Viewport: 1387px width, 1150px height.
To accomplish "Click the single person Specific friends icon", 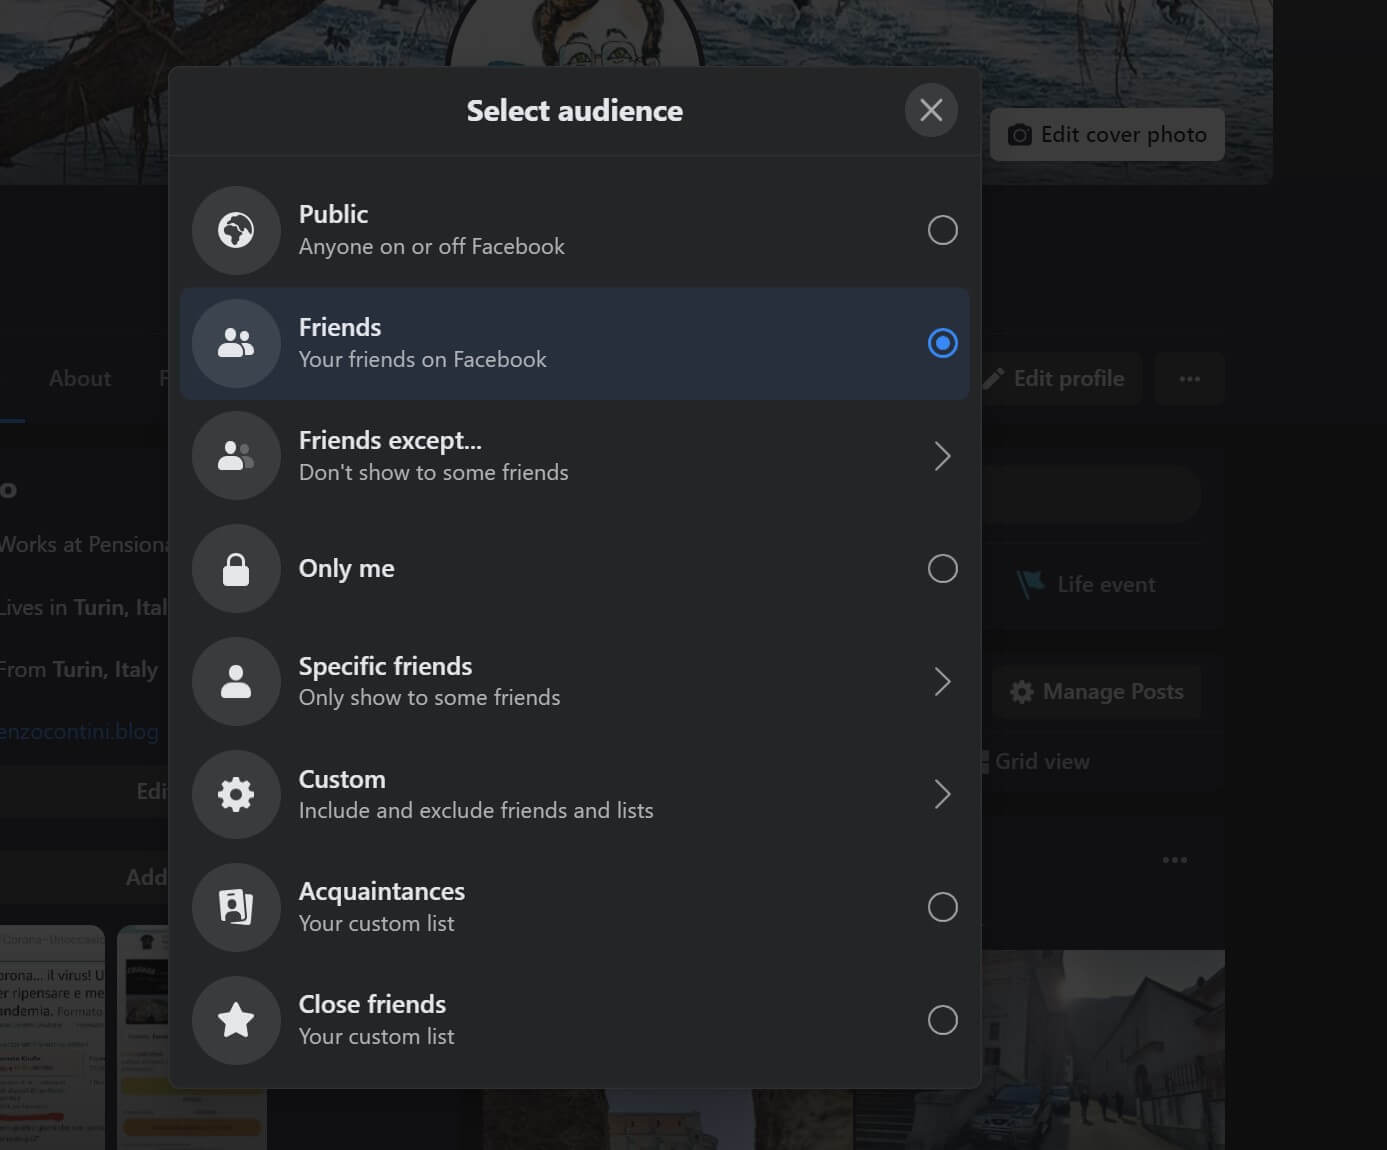I will [236, 682].
